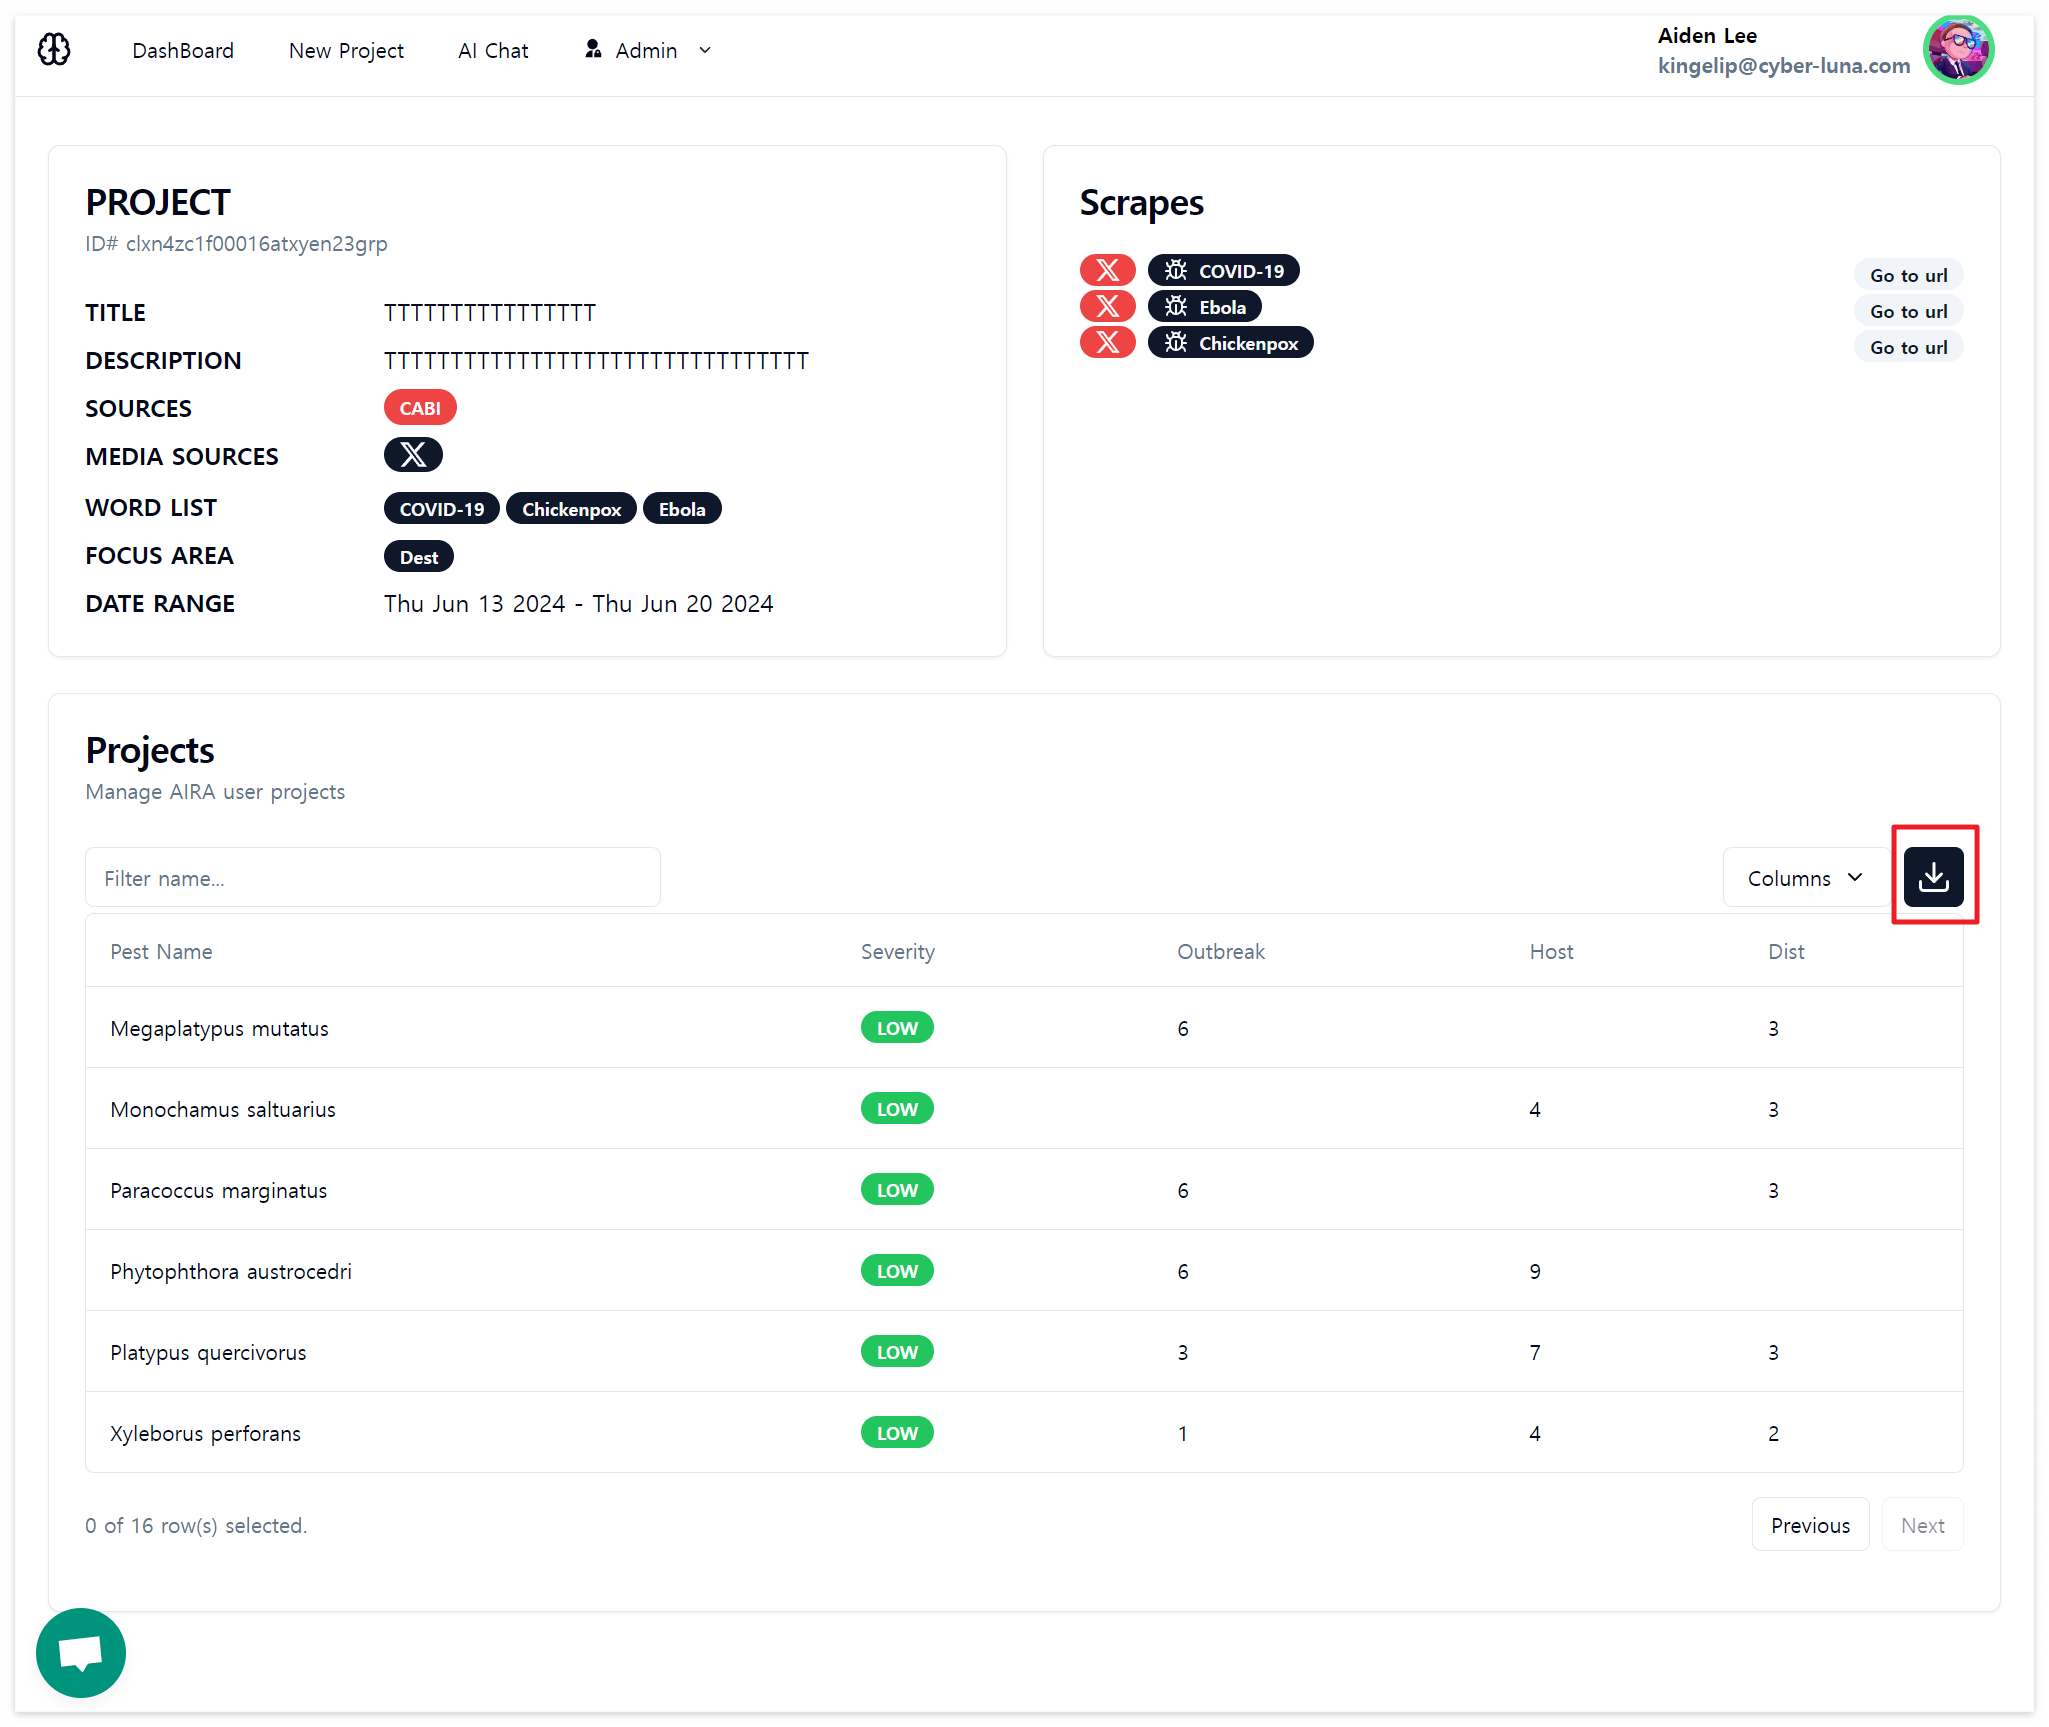2049x1727 pixels.
Task: Click the Filter name input field
Action: (372, 878)
